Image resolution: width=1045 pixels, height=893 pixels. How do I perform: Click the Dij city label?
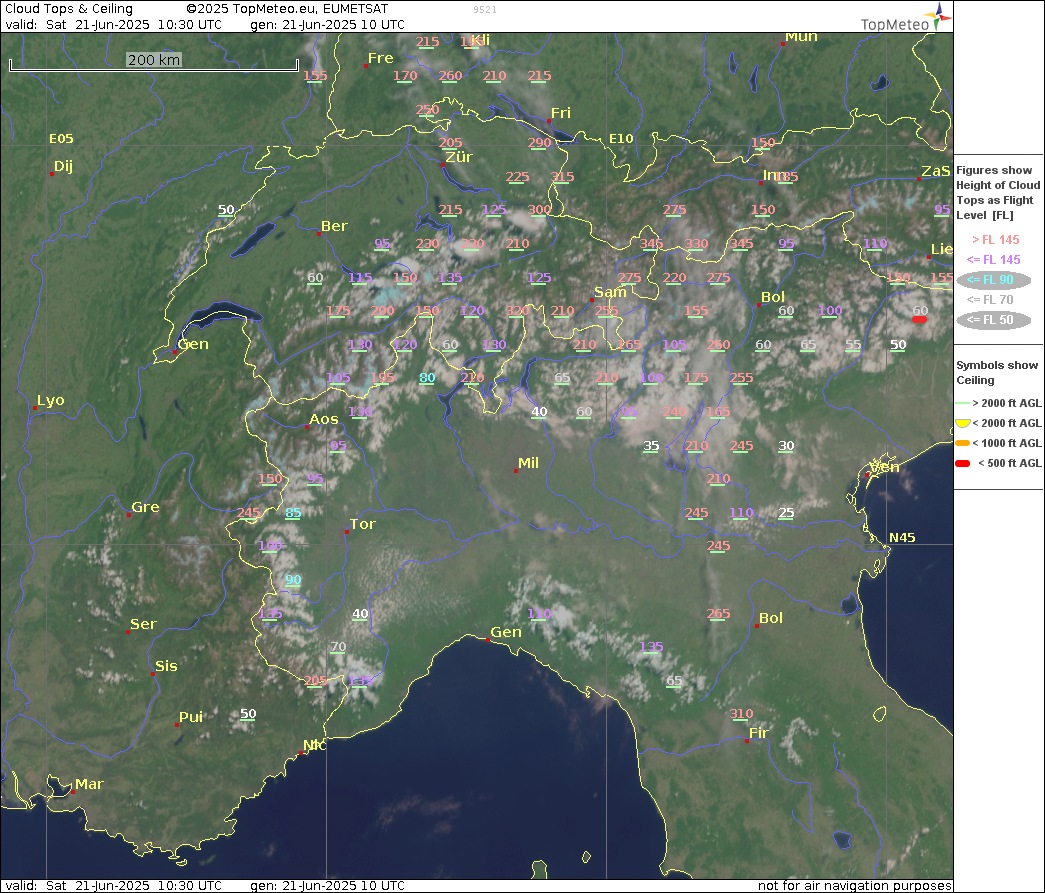pos(63,166)
